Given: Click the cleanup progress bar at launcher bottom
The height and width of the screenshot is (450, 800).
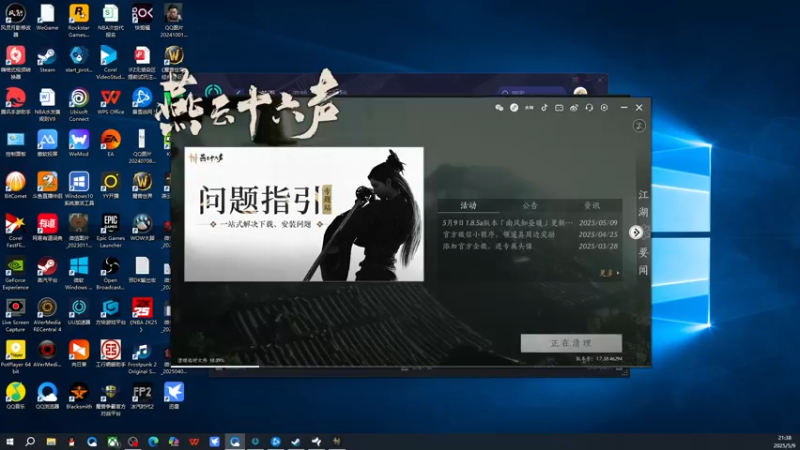Looking at the screenshot, I should click(411, 366).
